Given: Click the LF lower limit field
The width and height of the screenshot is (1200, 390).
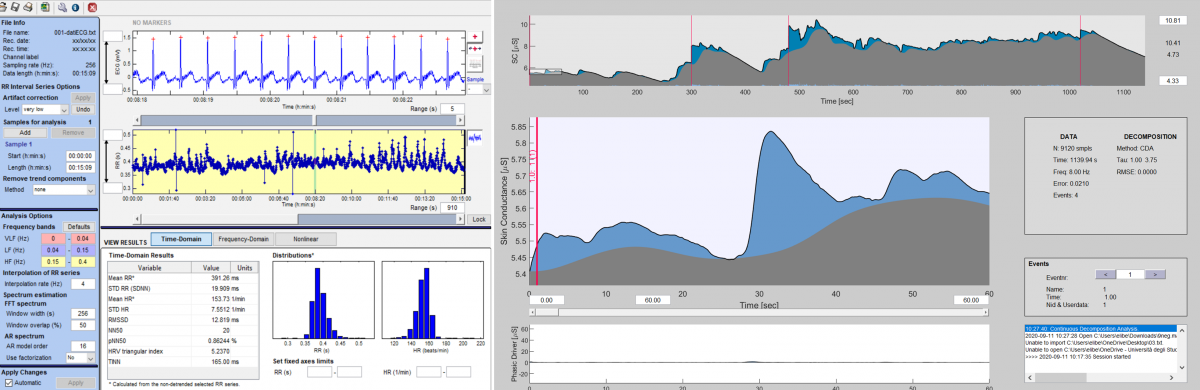Looking at the screenshot, I should (x=52, y=249).
